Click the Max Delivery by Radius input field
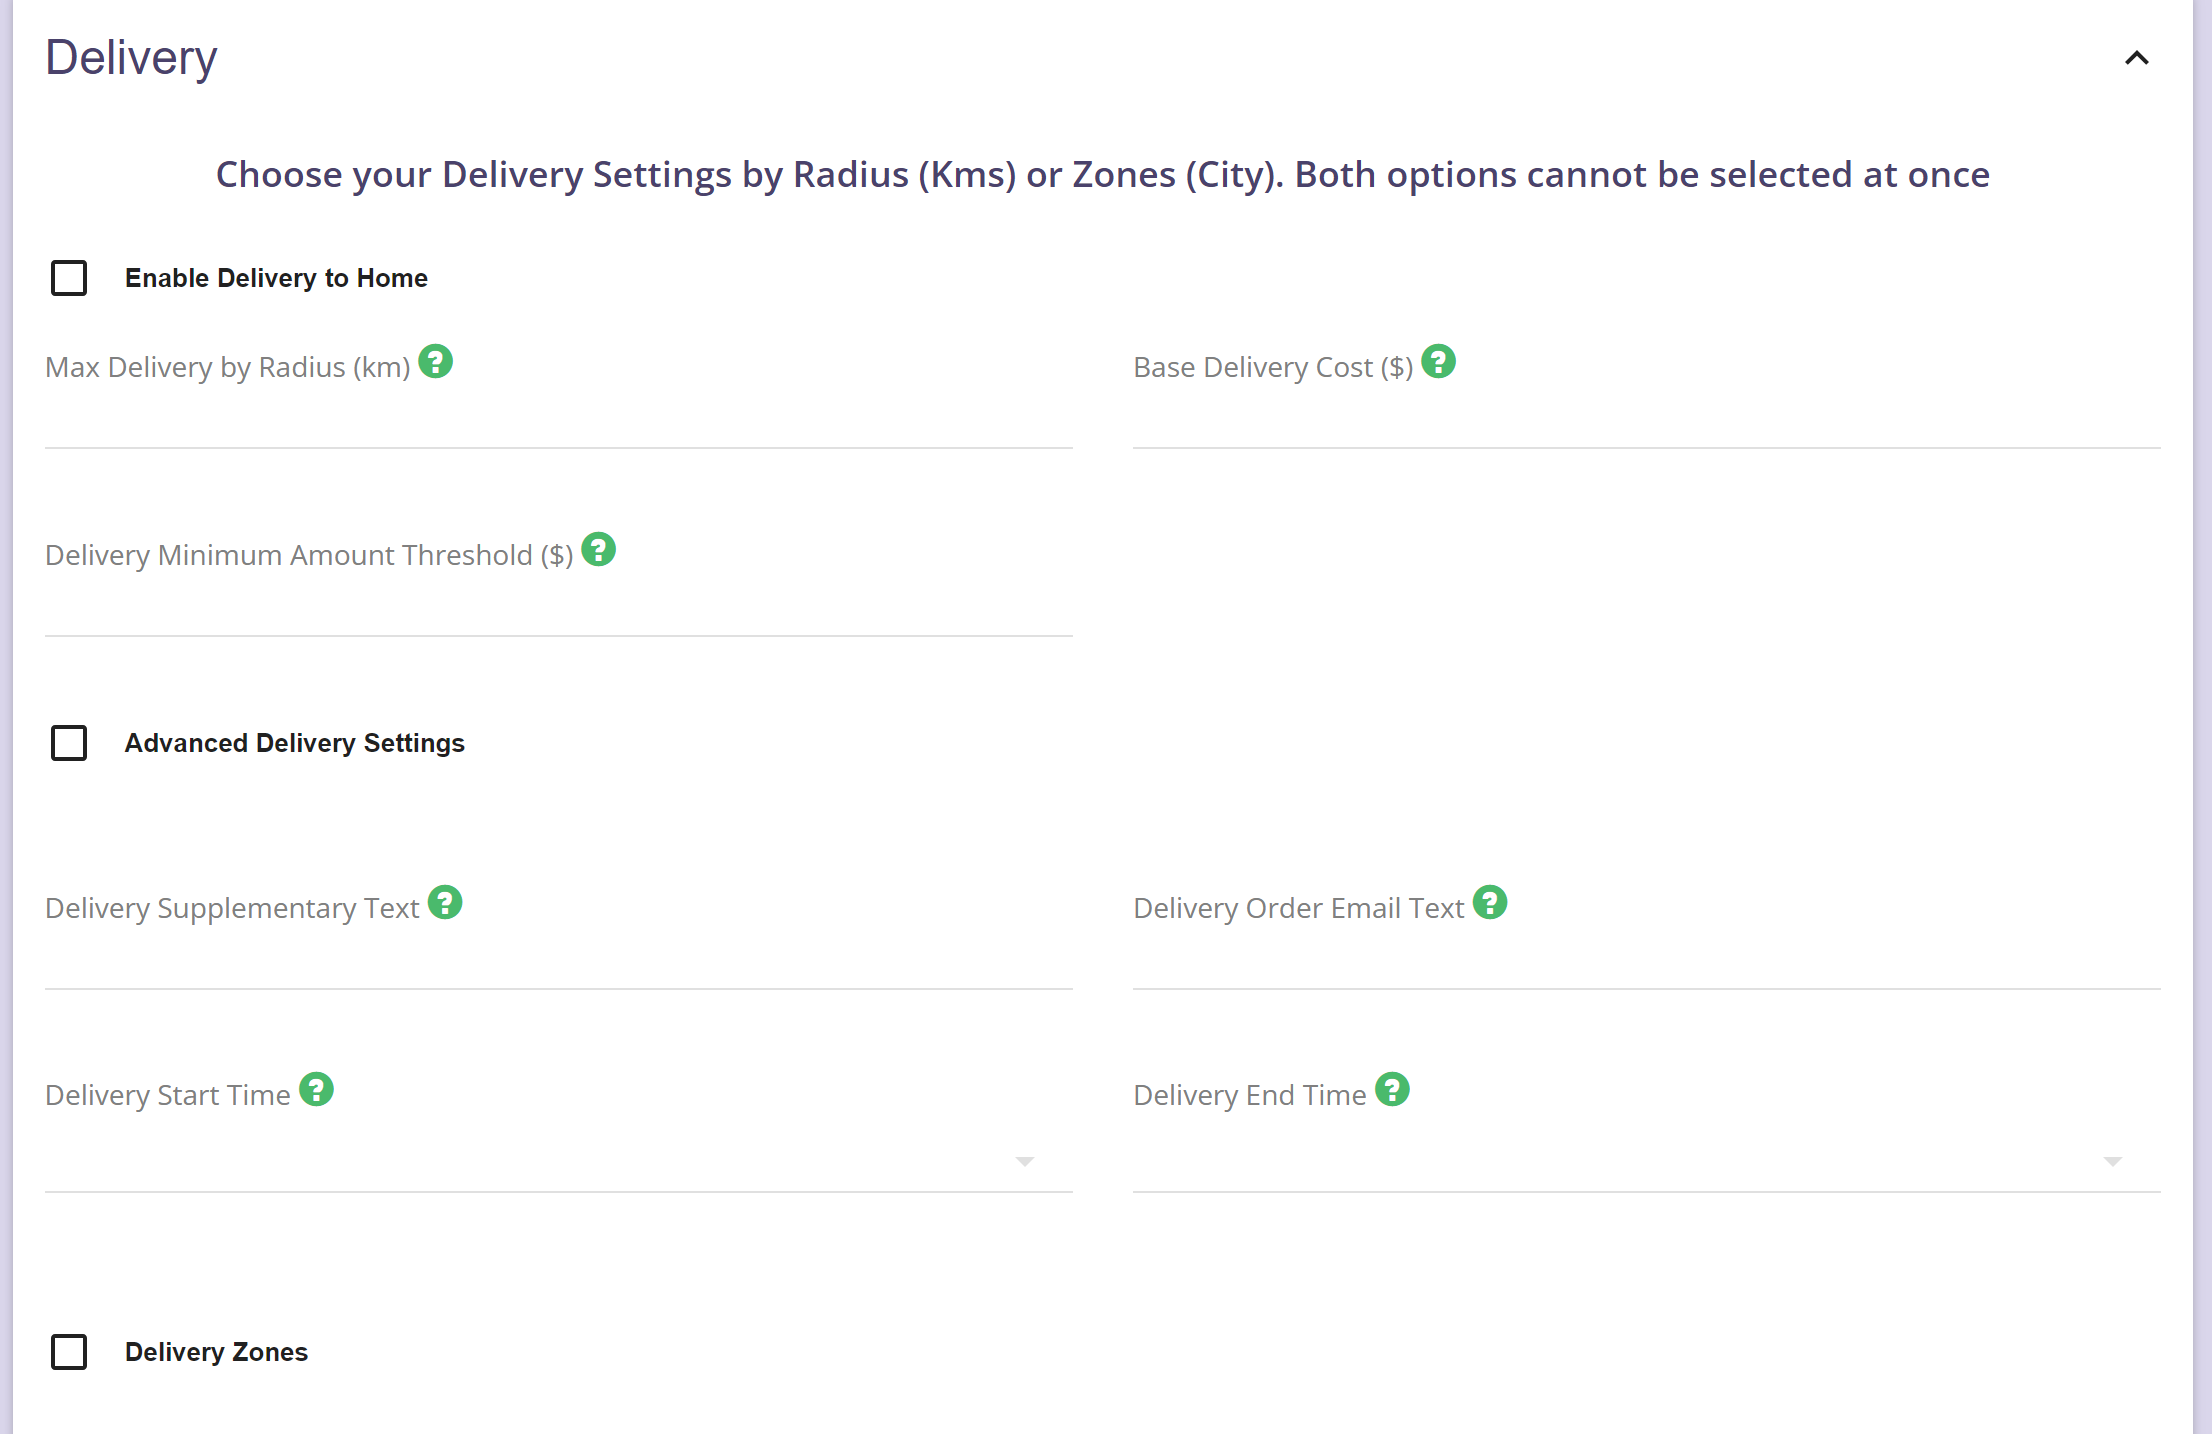Screen dimensions: 2212x1434 click(x=559, y=420)
